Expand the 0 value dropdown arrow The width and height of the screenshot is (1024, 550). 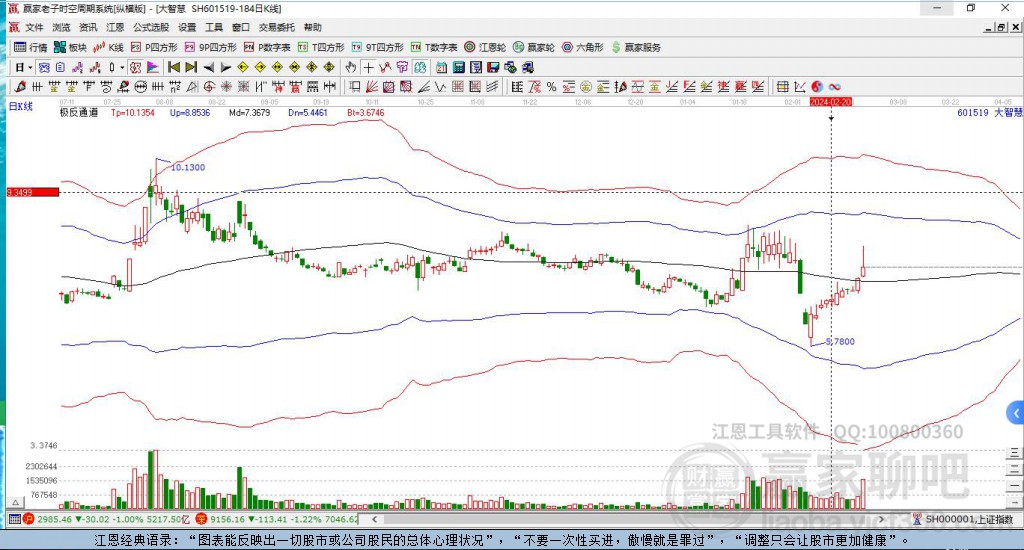pyautogui.click(x=122, y=67)
